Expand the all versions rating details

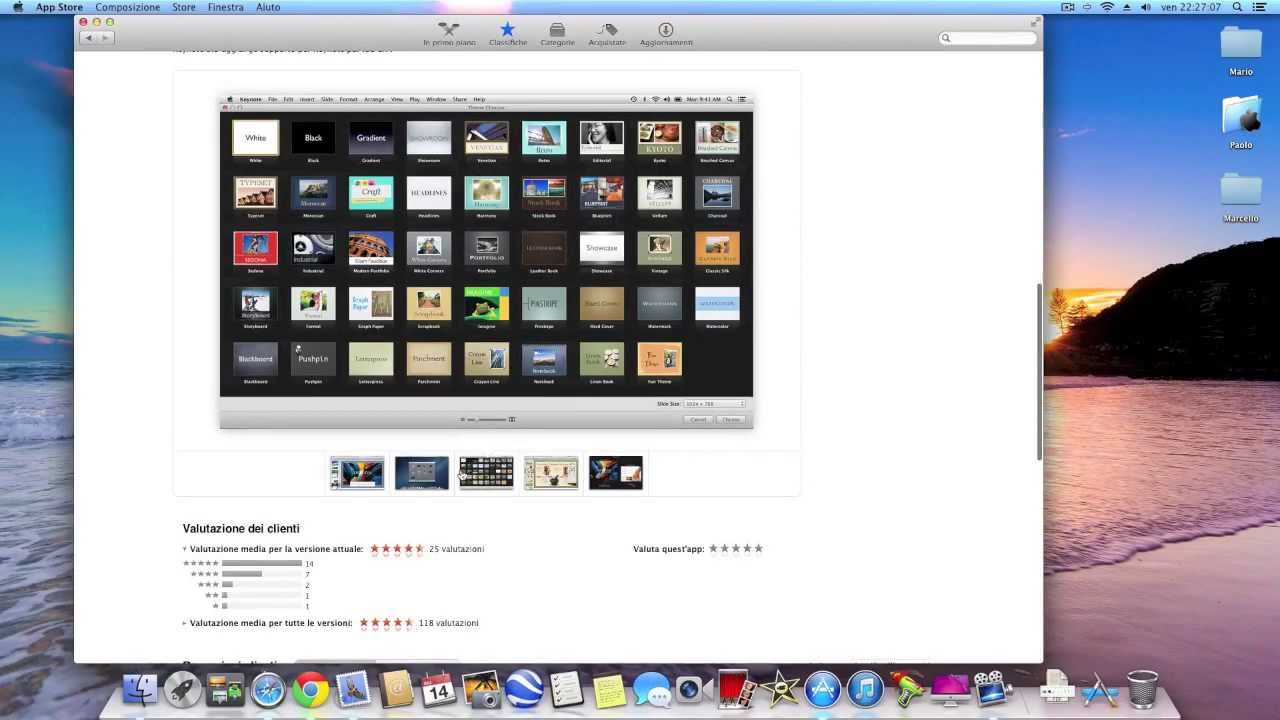pos(185,623)
